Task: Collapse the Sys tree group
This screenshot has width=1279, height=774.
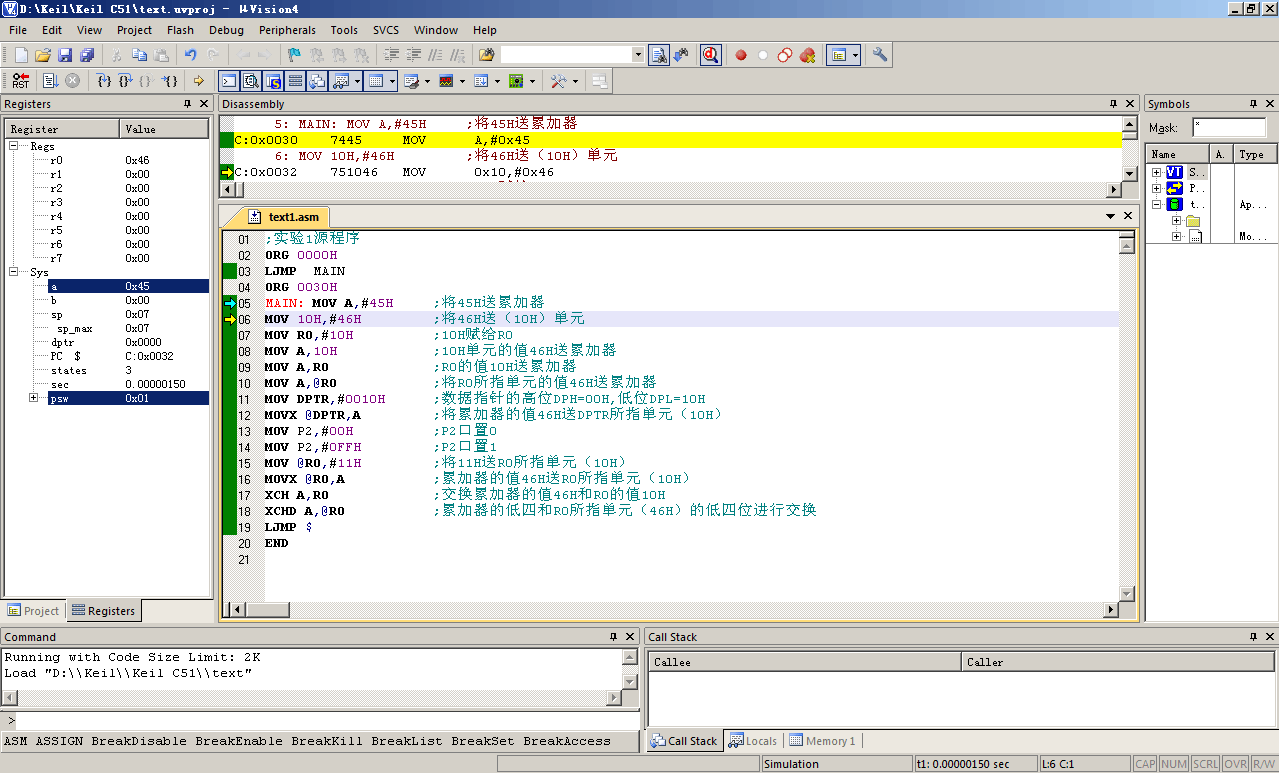Action: click(15, 272)
